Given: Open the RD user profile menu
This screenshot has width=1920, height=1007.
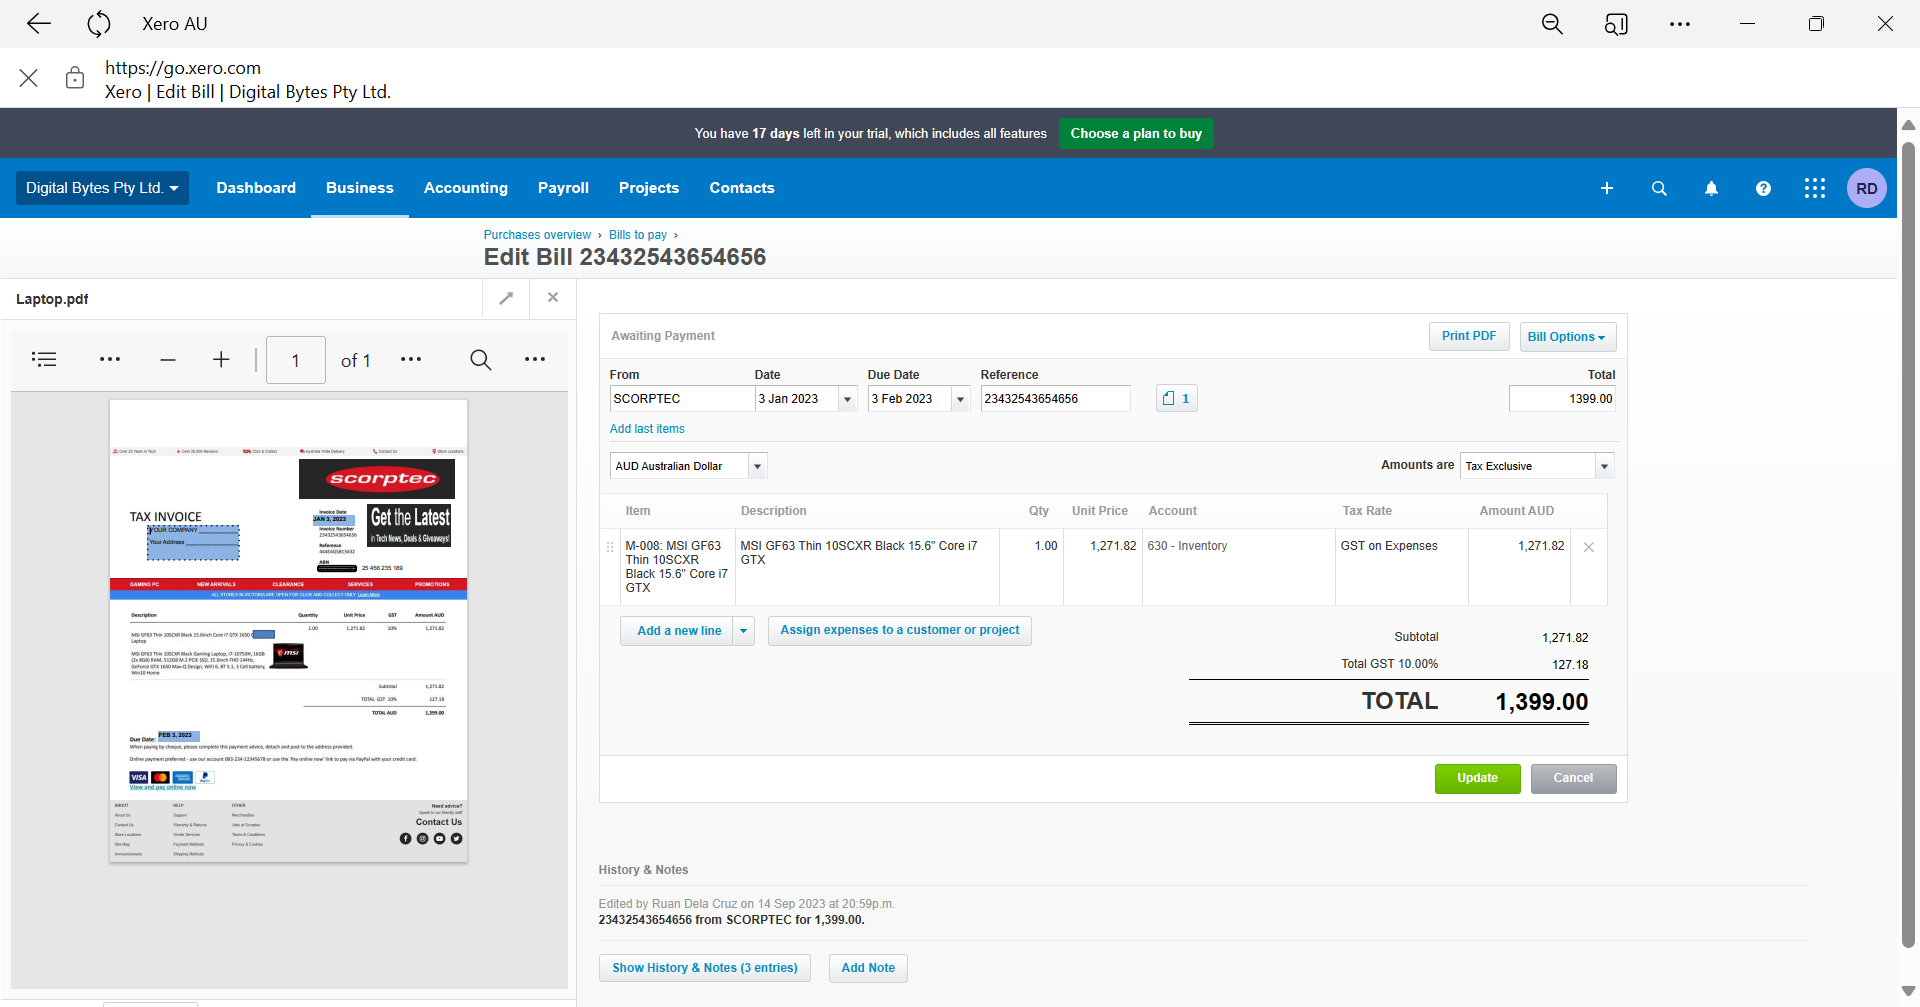Looking at the screenshot, I should (1867, 188).
